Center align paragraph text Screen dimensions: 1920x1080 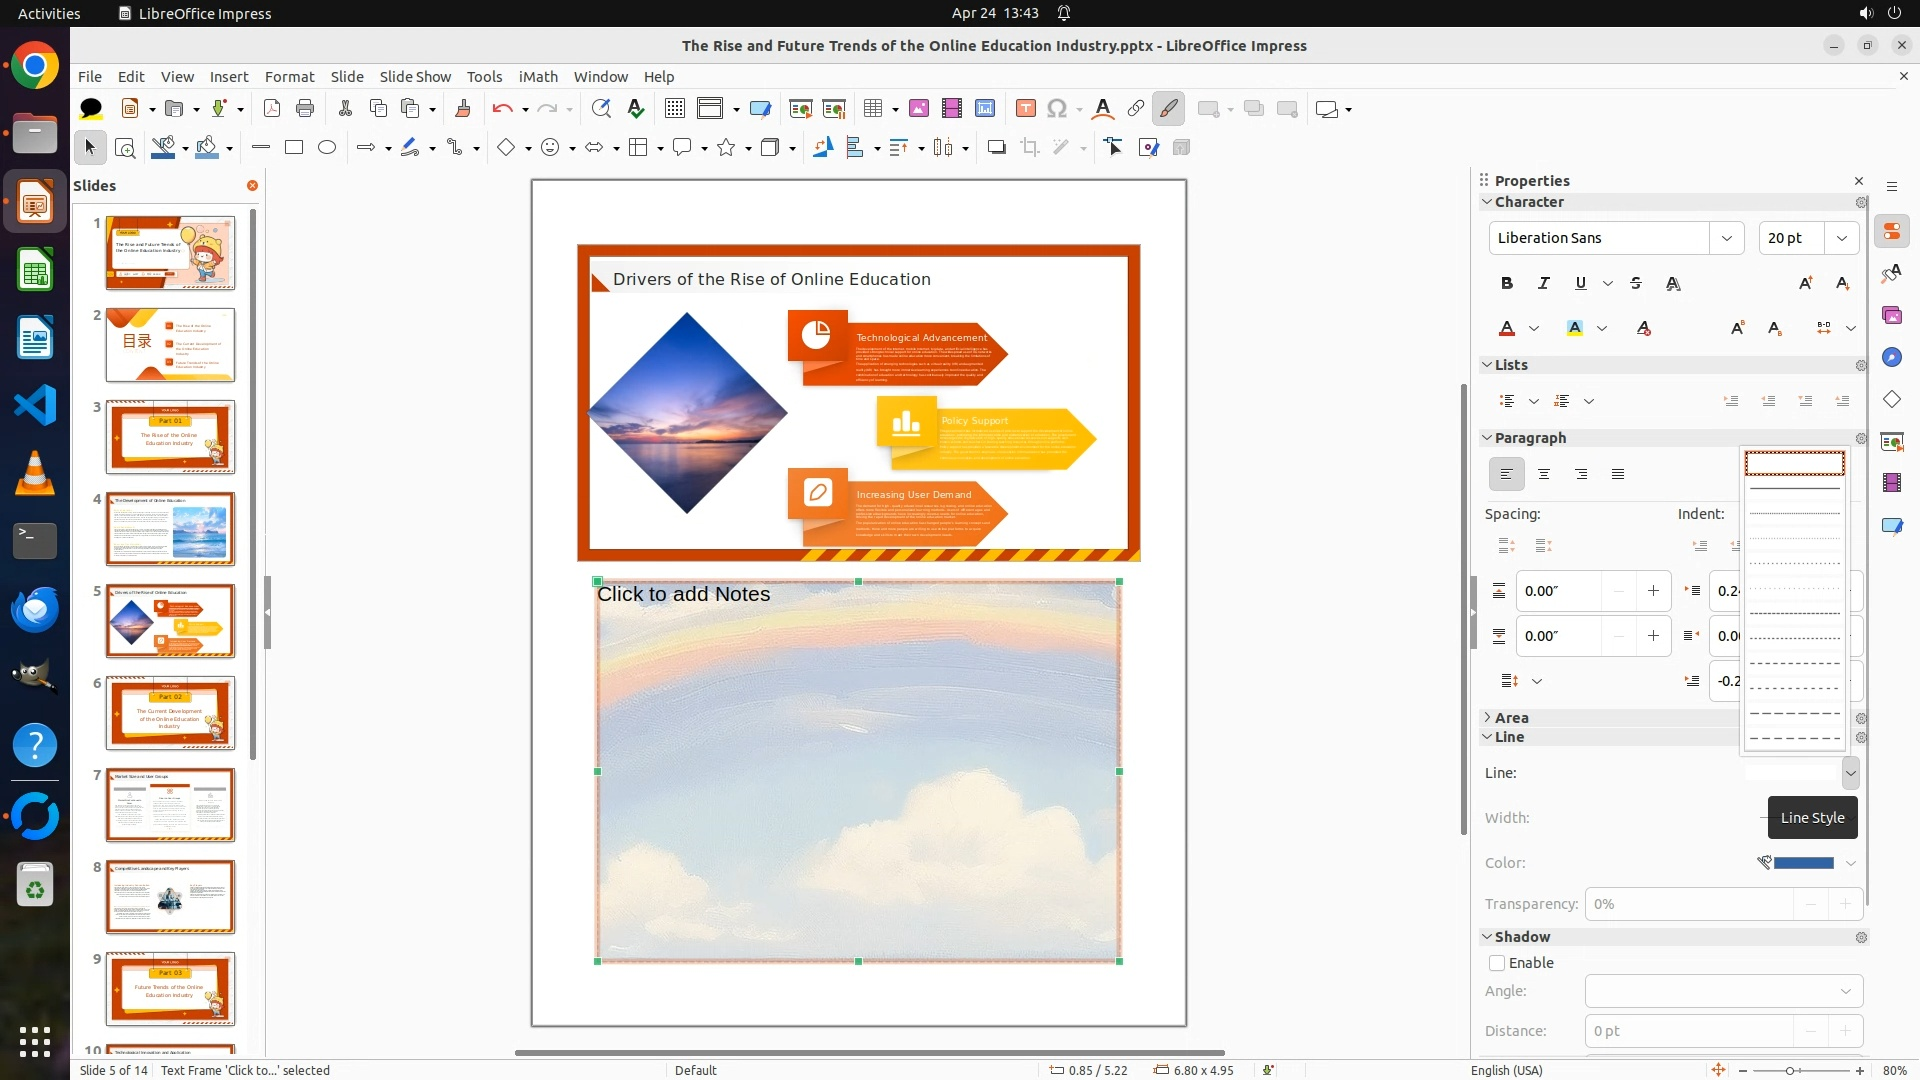tap(1544, 474)
